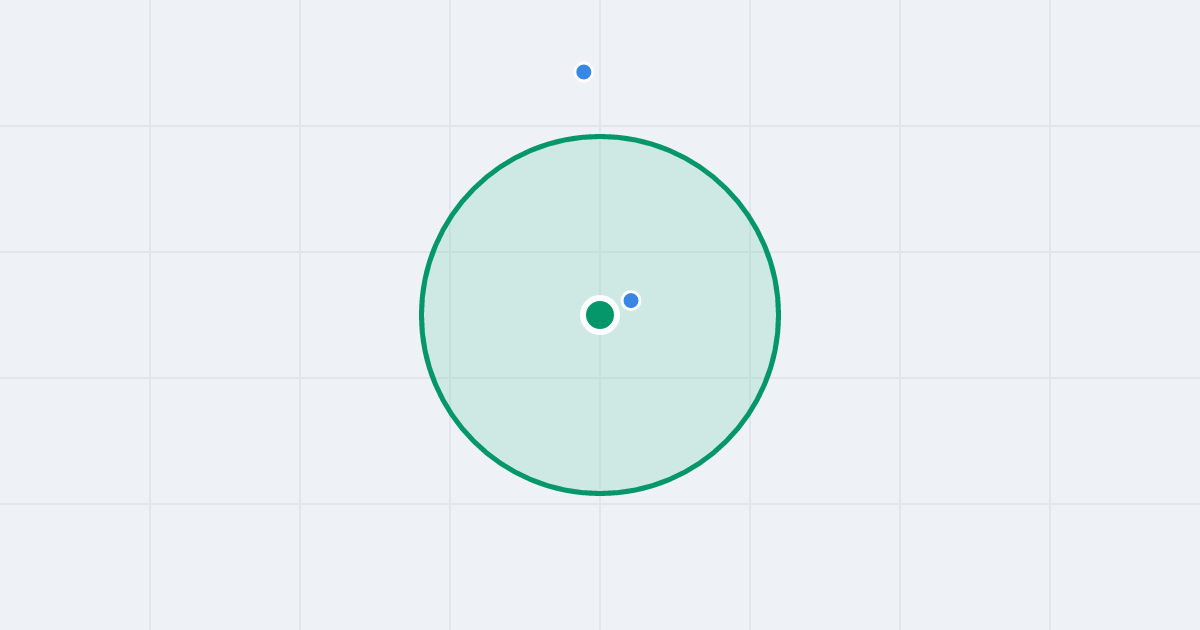The width and height of the screenshot is (1200, 630).
Task: Click the shaded circle area right of blue dot
Action: click(x=700, y=300)
